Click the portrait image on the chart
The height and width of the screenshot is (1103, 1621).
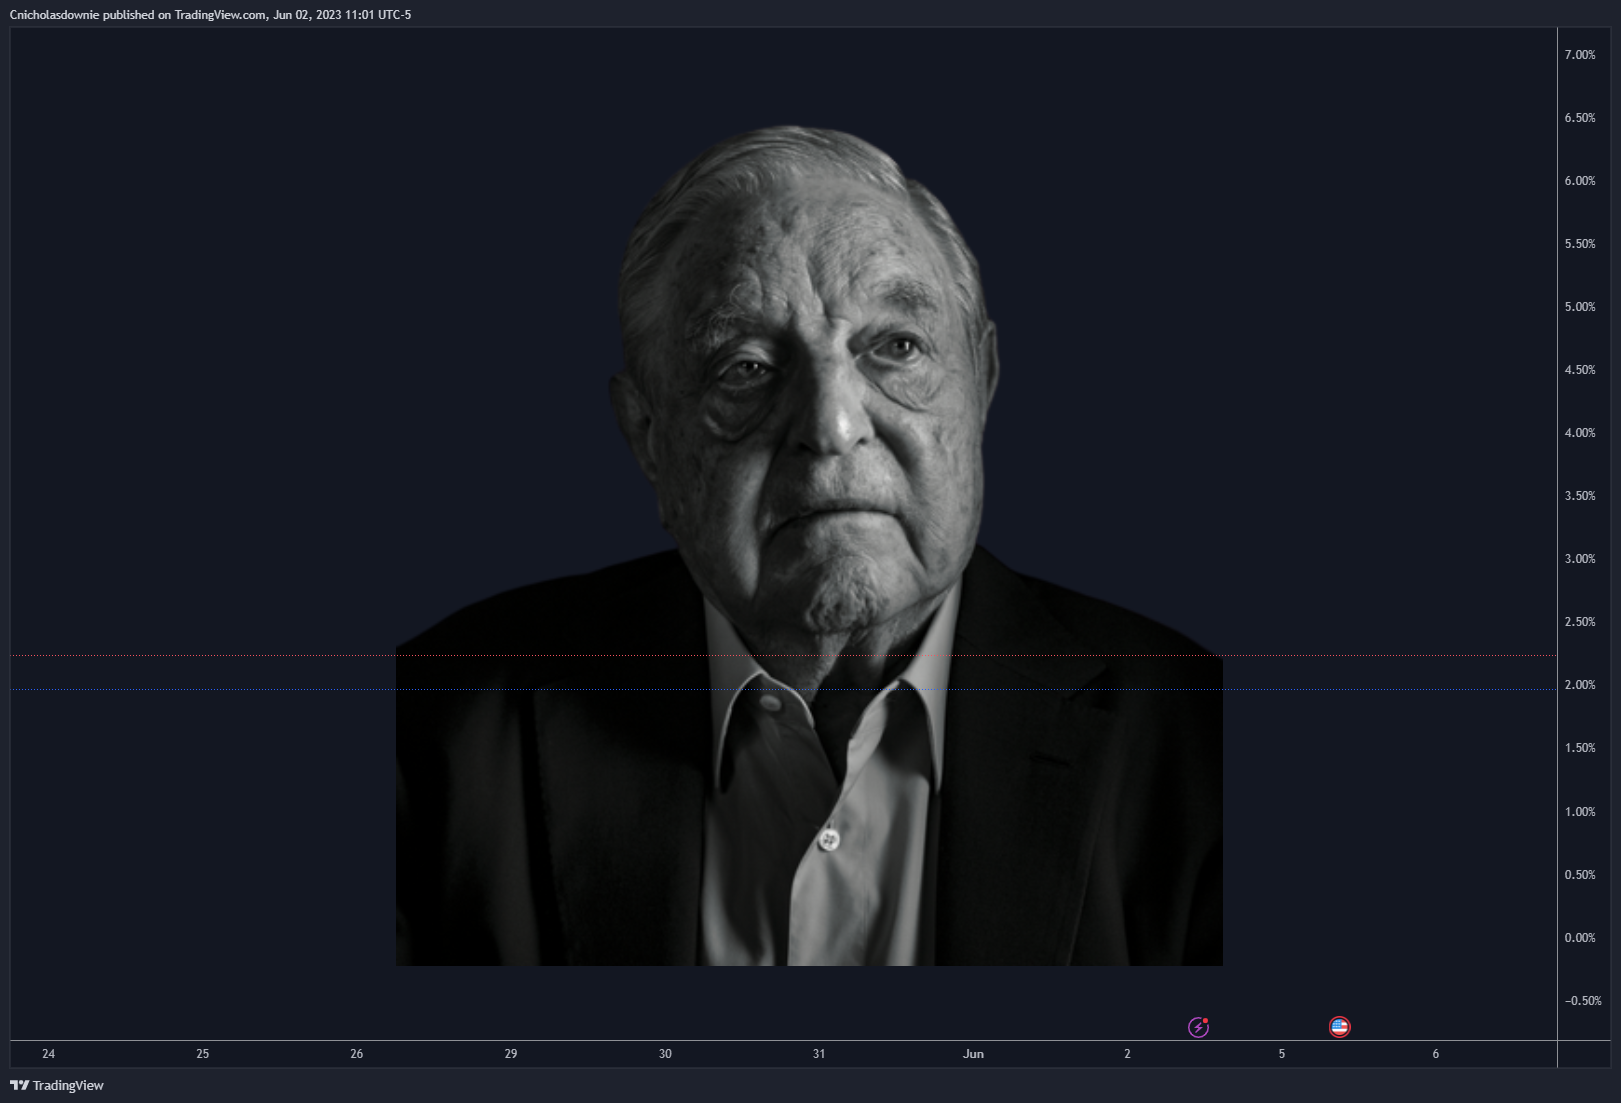[x=809, y=546]
